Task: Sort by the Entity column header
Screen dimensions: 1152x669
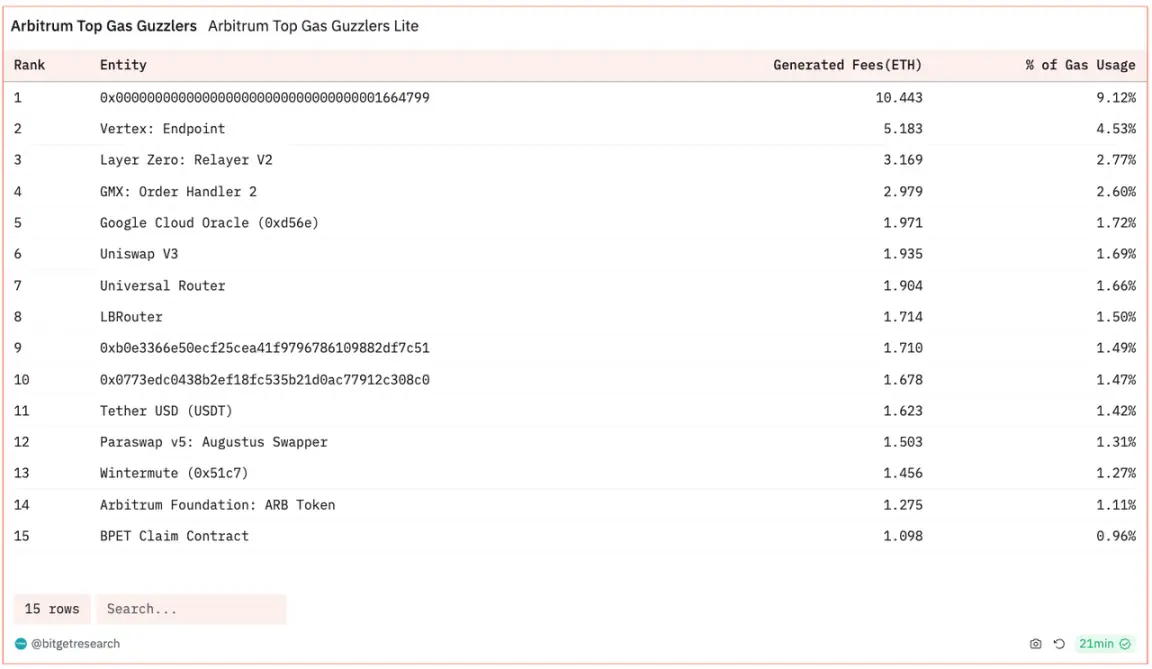Action: tap(123, 65)
